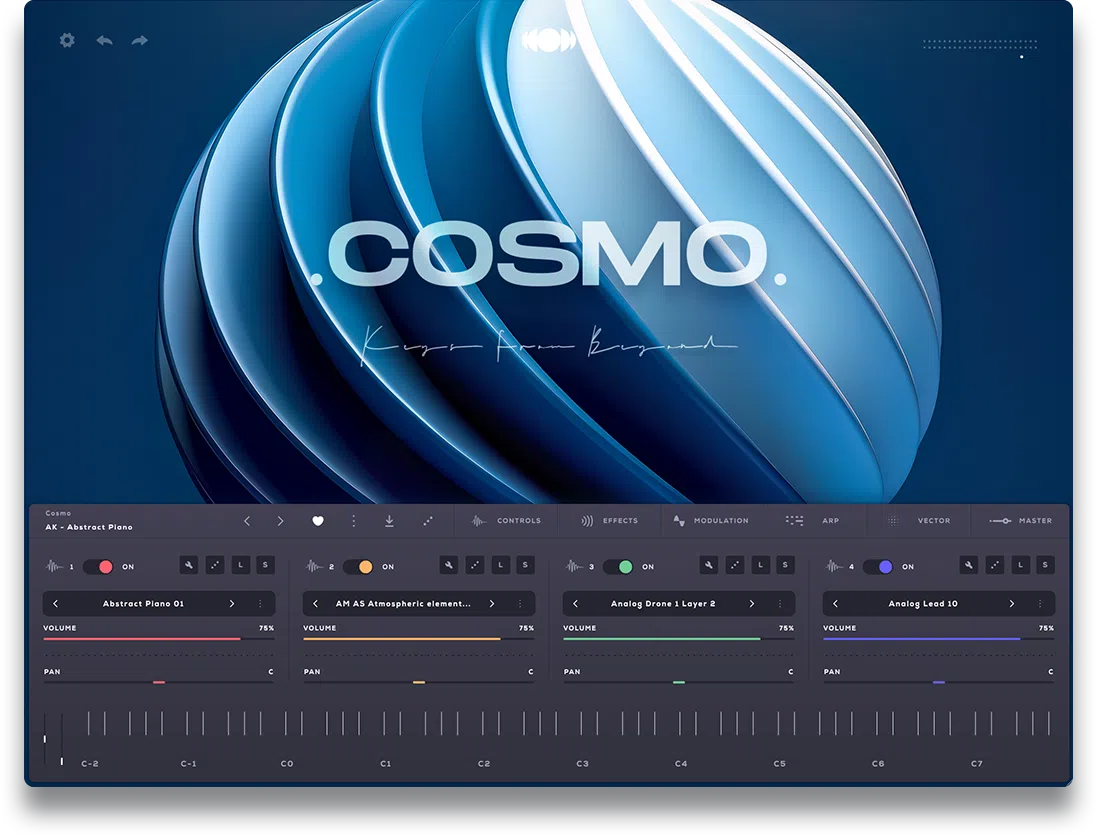The image size is (1098, 837).
Task: Toggle layer 4 Analog Lead off
Action: pyautogui.click(x=879, y=565)
